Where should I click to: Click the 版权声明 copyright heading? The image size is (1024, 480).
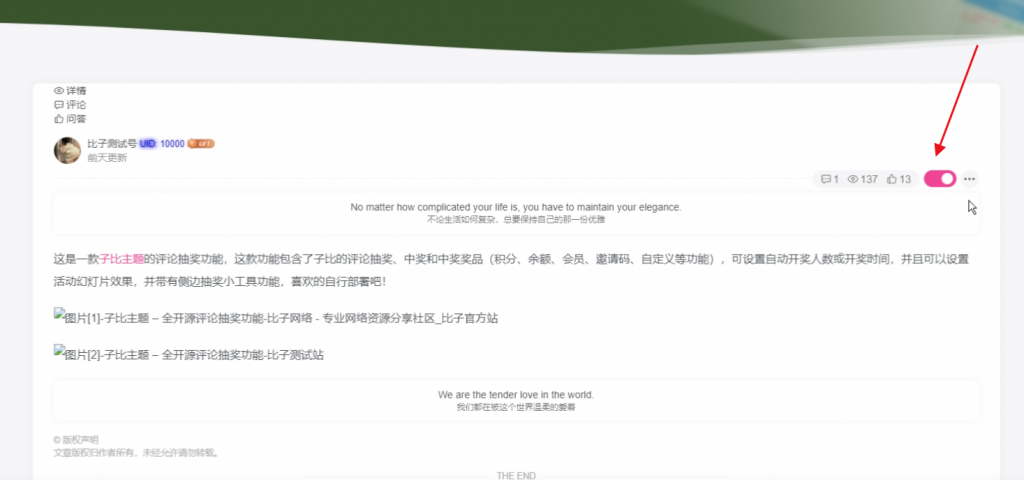[x=76, y=440]
